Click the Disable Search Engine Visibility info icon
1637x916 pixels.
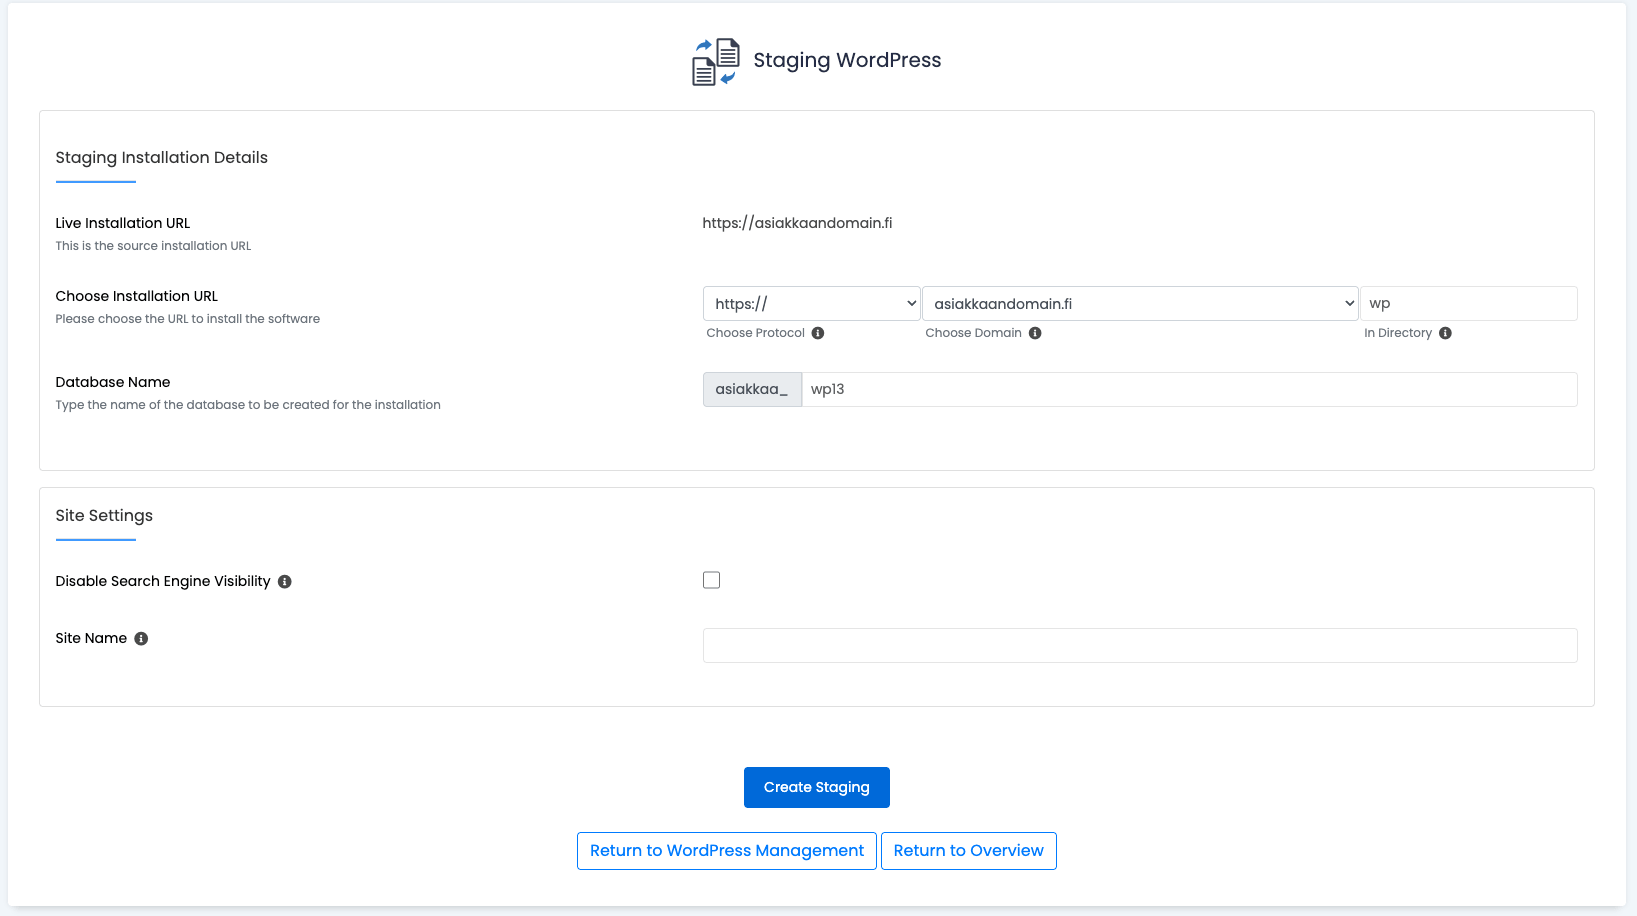pos(285,582)
